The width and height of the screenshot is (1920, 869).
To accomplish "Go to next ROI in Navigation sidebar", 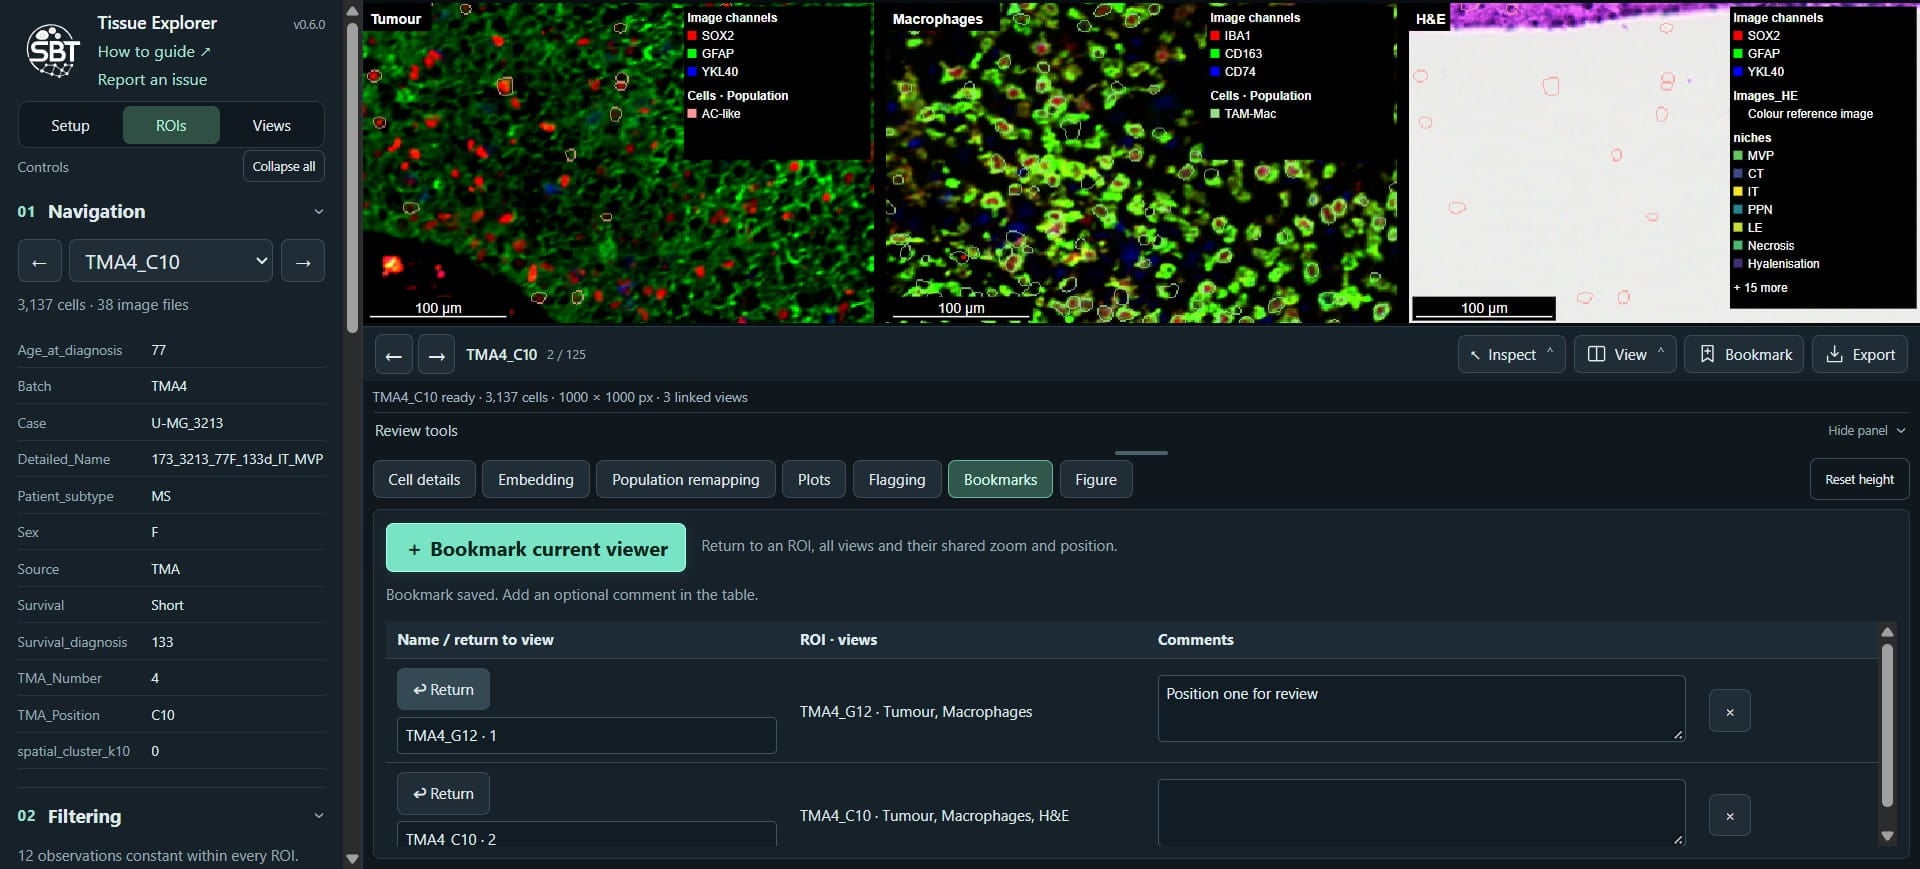I will click(303, 261).
